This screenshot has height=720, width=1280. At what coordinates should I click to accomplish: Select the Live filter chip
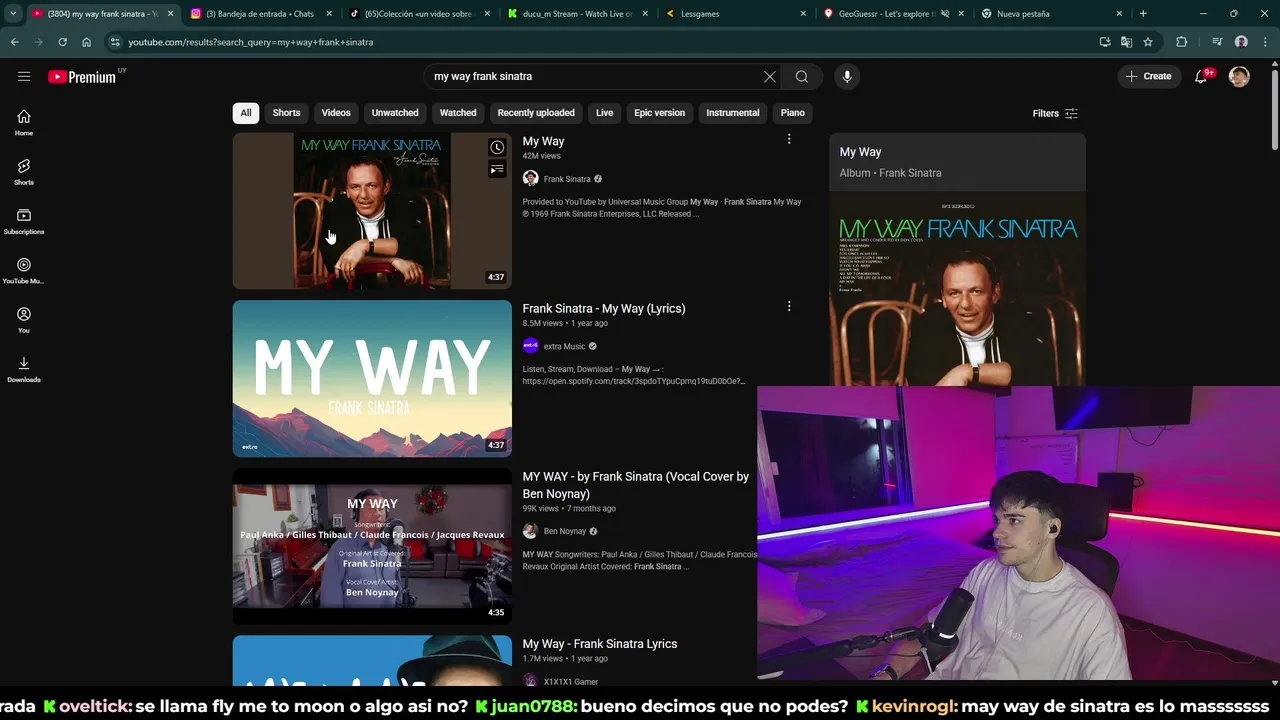(x=605, y=113)
